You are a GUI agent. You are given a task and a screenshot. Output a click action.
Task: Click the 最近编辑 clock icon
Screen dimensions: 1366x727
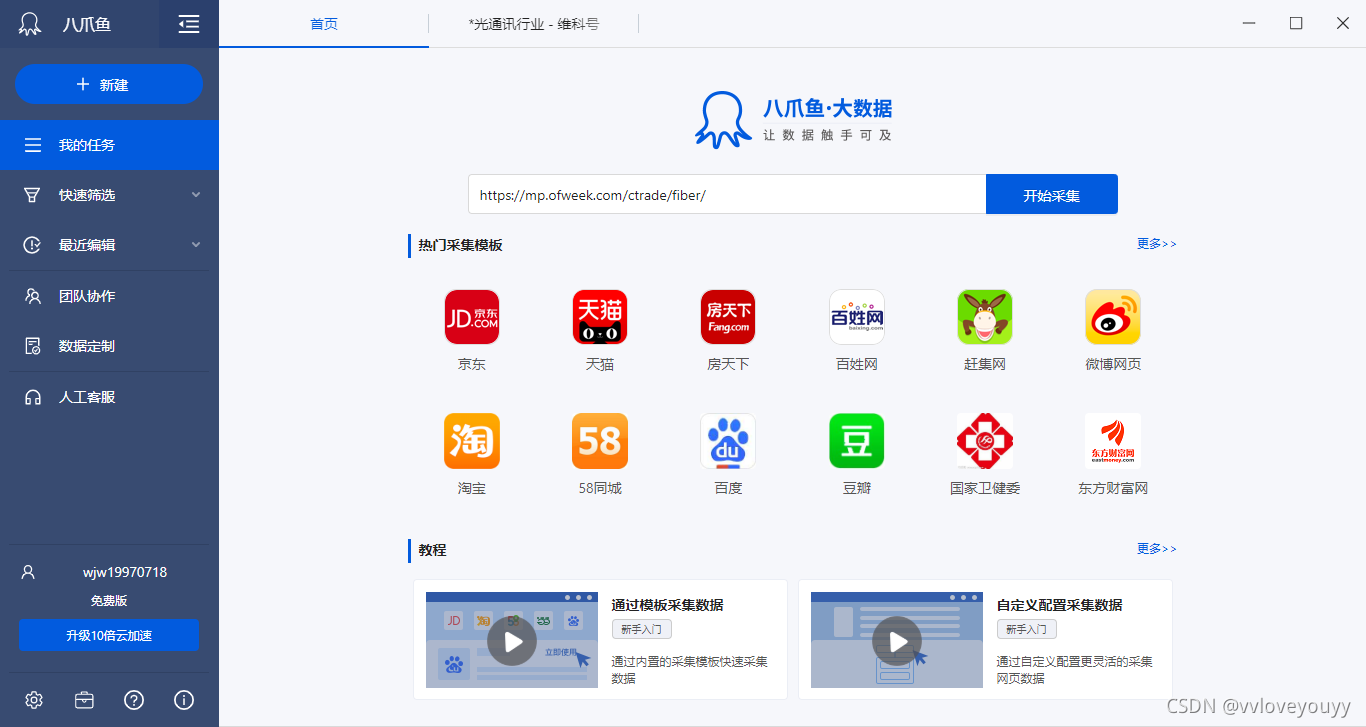[33, 245]
